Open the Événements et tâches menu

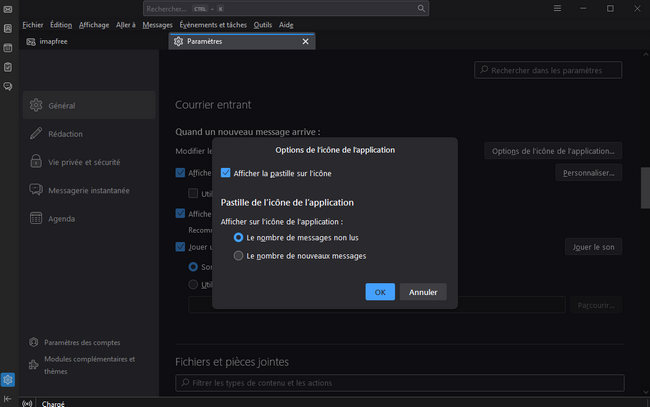click(x=213, y=24)
